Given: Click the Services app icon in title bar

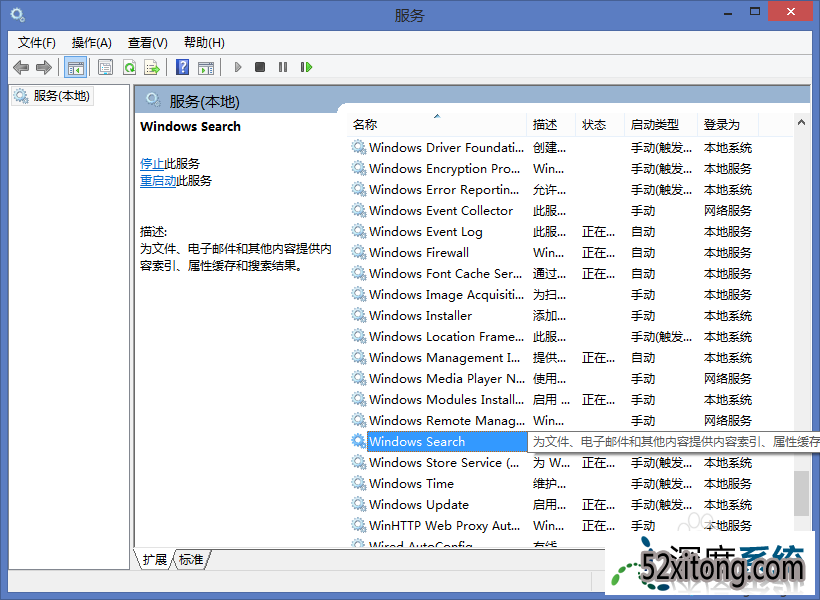Looking at the screenshot, I should tap(17, 15).
